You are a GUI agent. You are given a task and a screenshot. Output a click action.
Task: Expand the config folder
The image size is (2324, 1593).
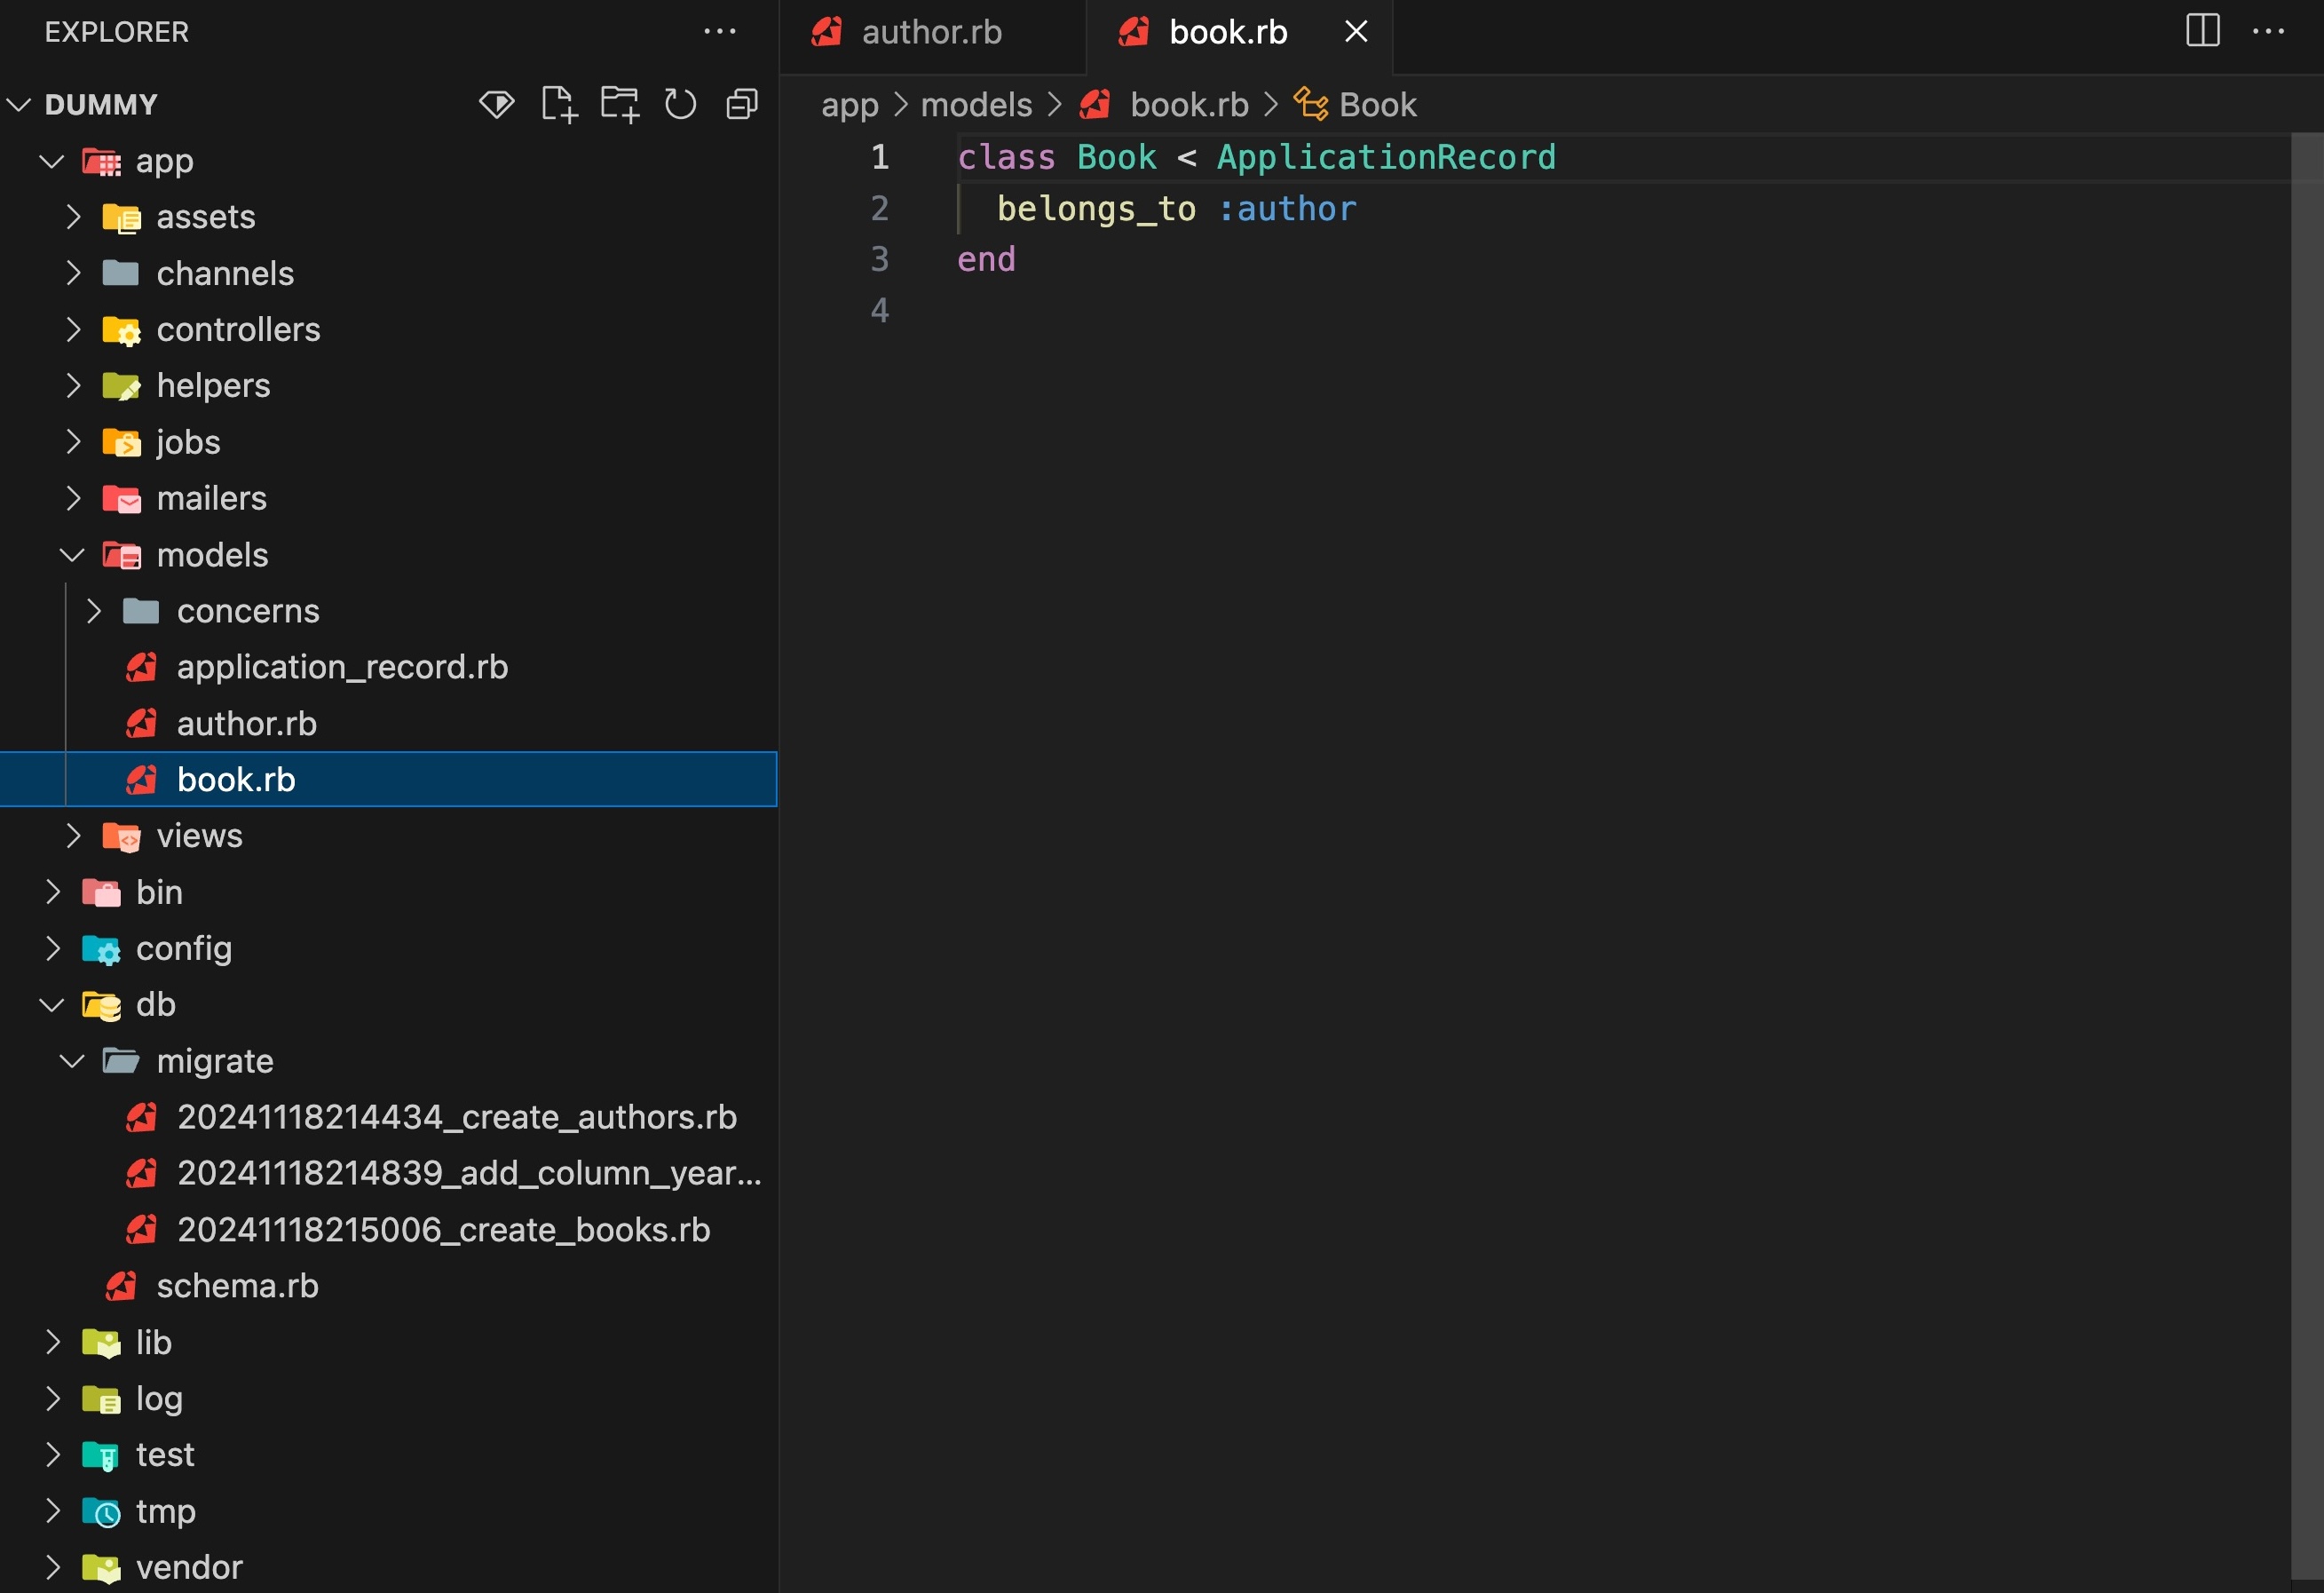pyautogui.click(x=184, y=947)
